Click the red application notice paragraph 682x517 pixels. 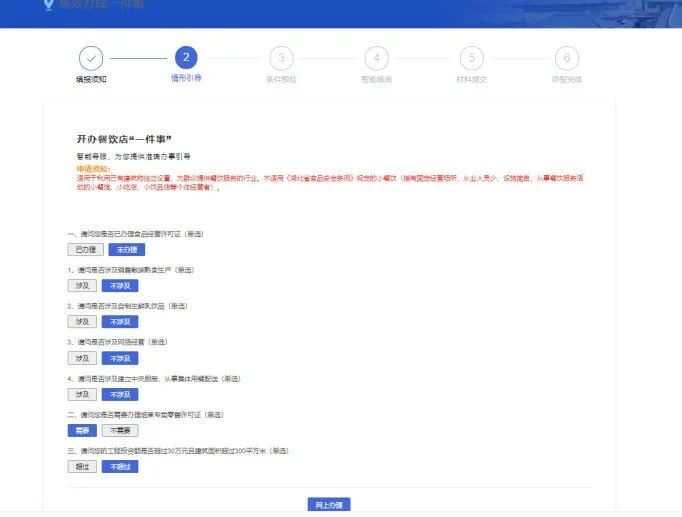tap(330, 183)
